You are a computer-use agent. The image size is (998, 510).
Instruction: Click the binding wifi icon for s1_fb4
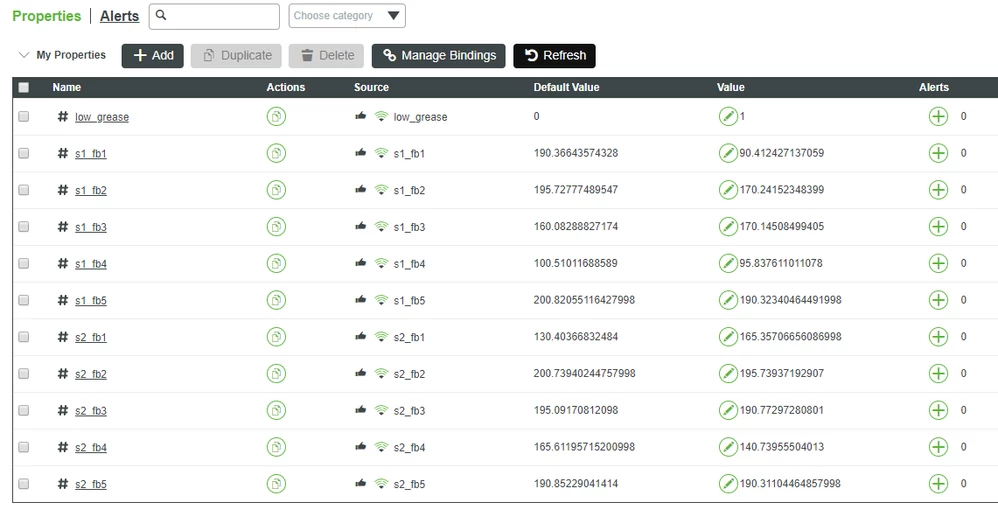click(381, 263)
